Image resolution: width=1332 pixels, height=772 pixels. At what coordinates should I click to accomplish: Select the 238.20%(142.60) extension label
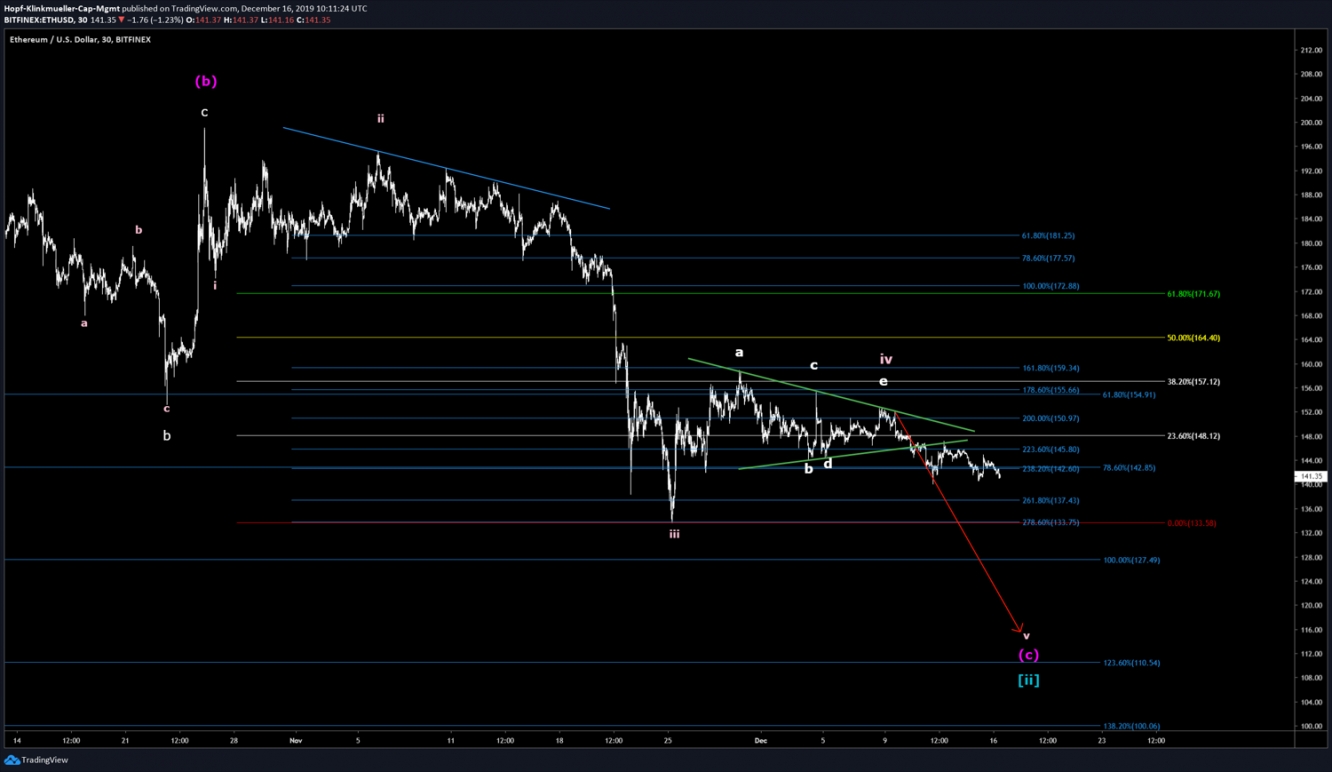pyautogui.click(x=1050, y=469)
